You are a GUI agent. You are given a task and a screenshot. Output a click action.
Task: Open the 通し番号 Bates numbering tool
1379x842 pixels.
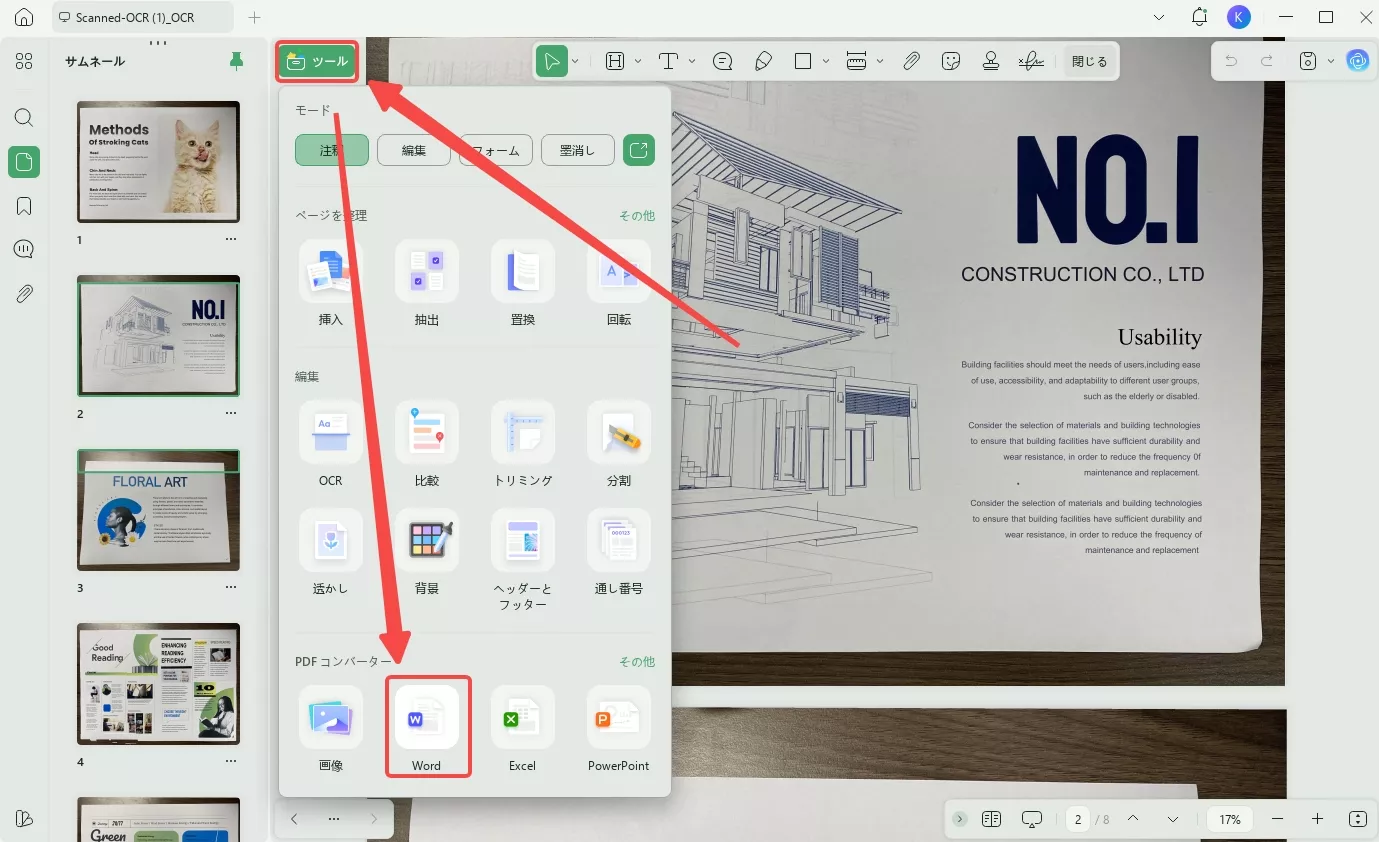[619, 553]
